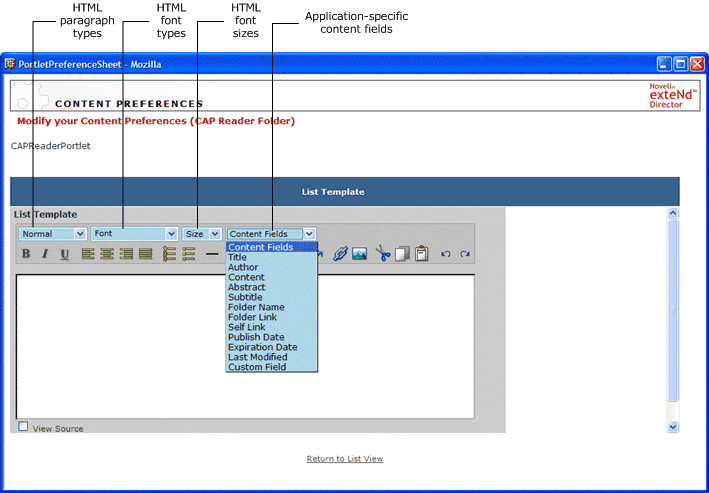
Task: Insert a bulleted list
Action: click(189, 254)
